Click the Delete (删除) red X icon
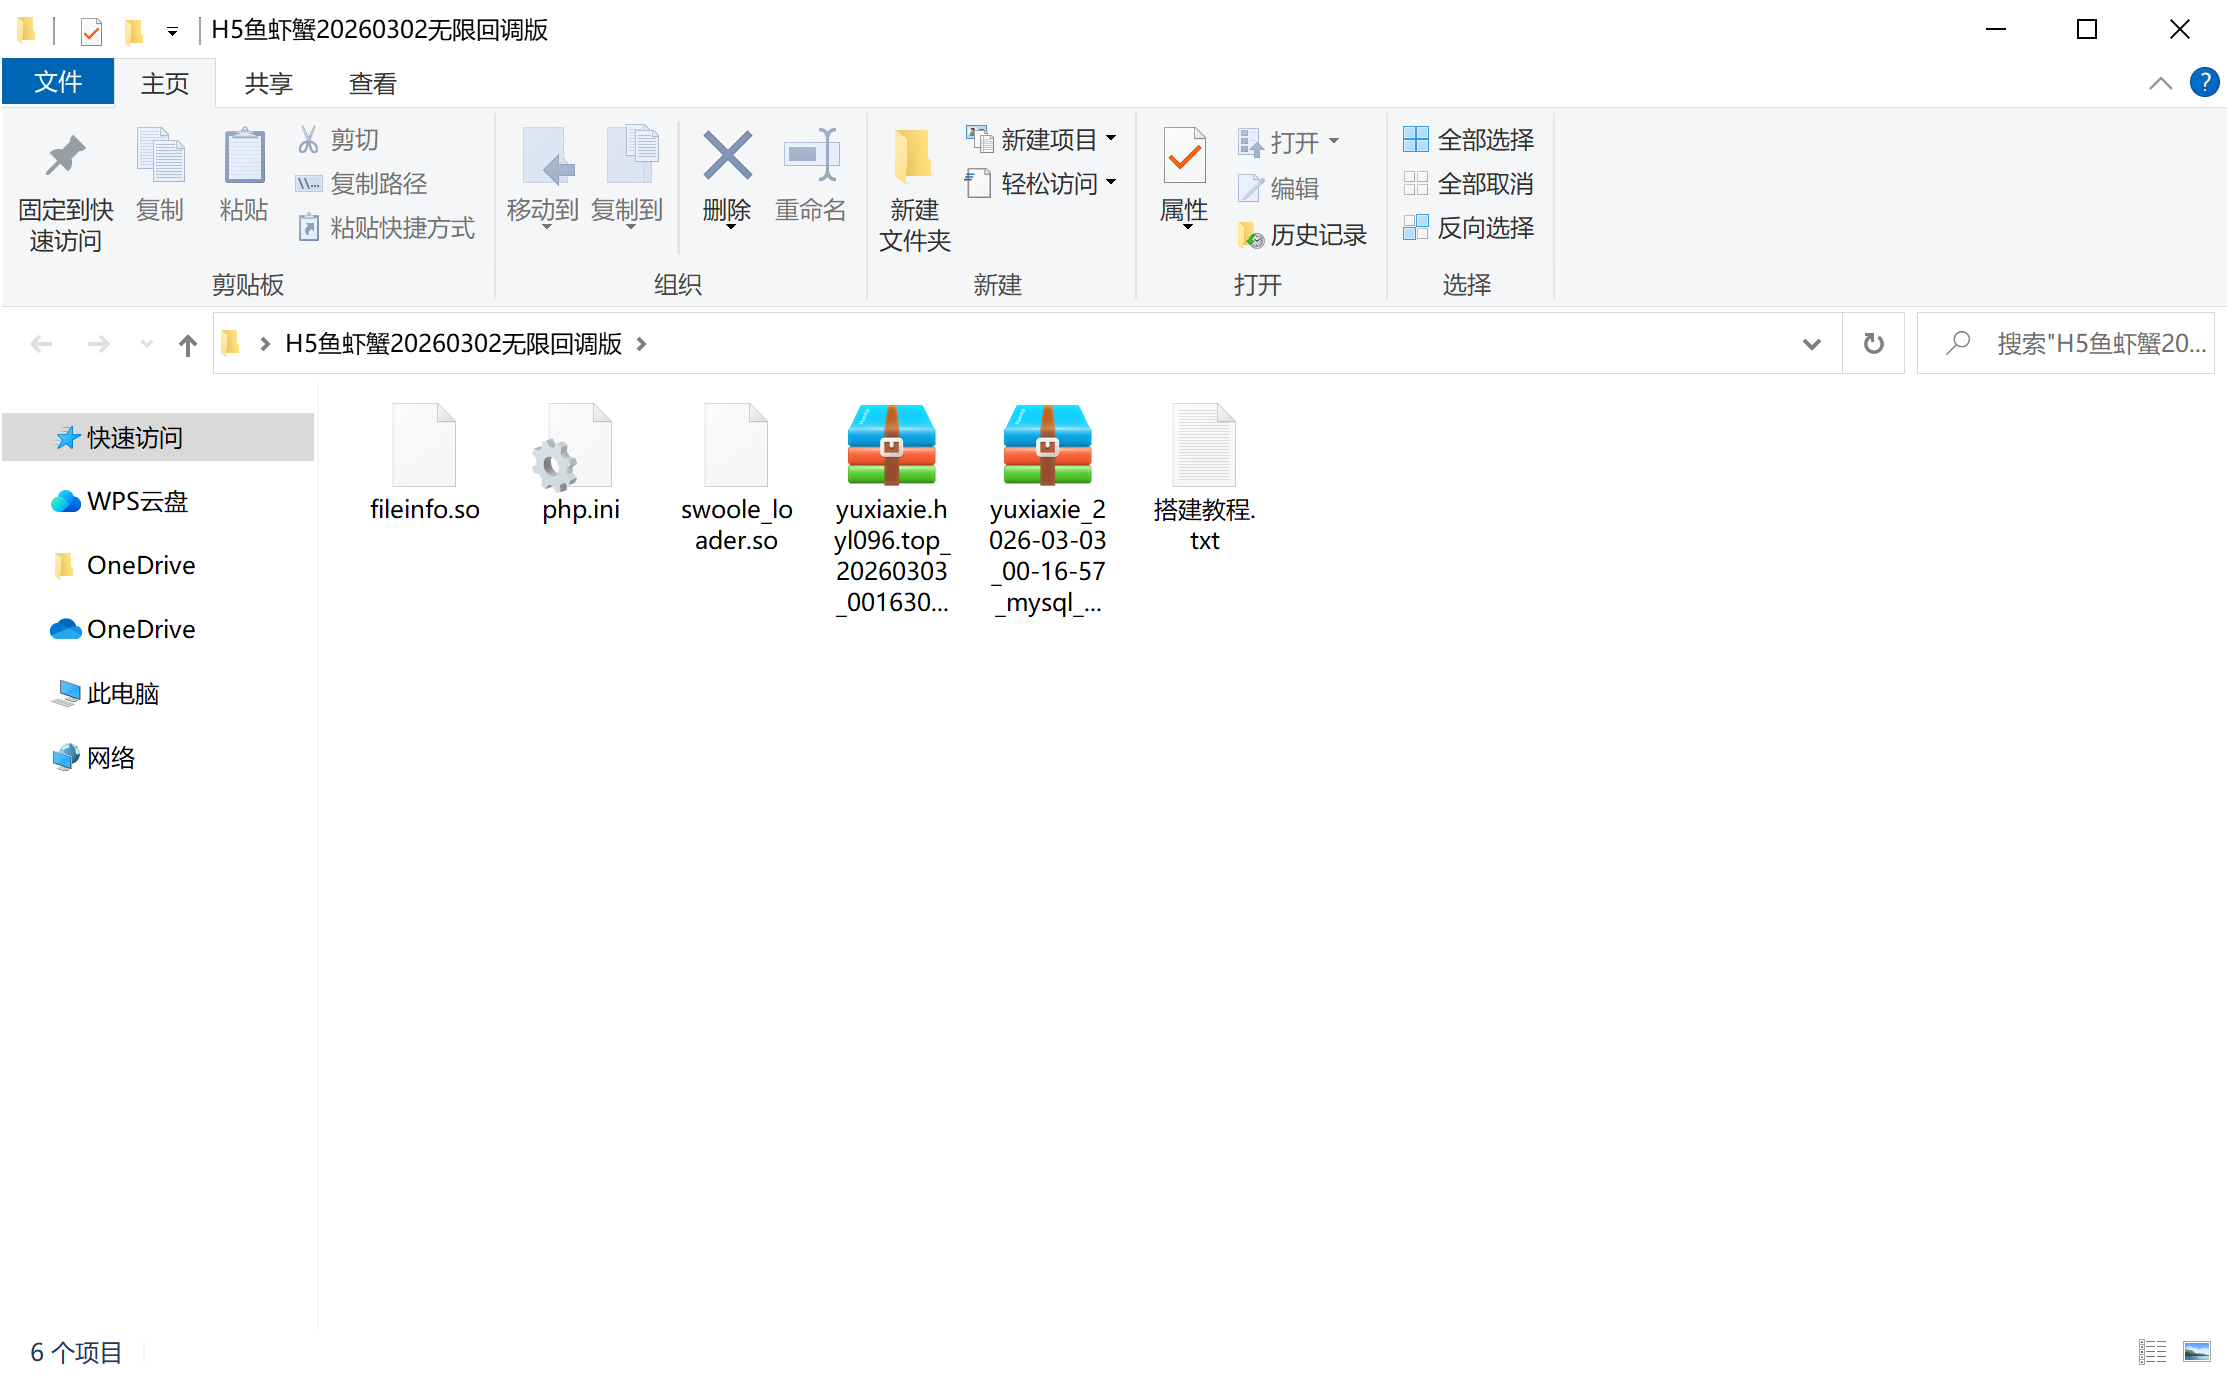2229x1377 pixels. (x=727, y=158)
